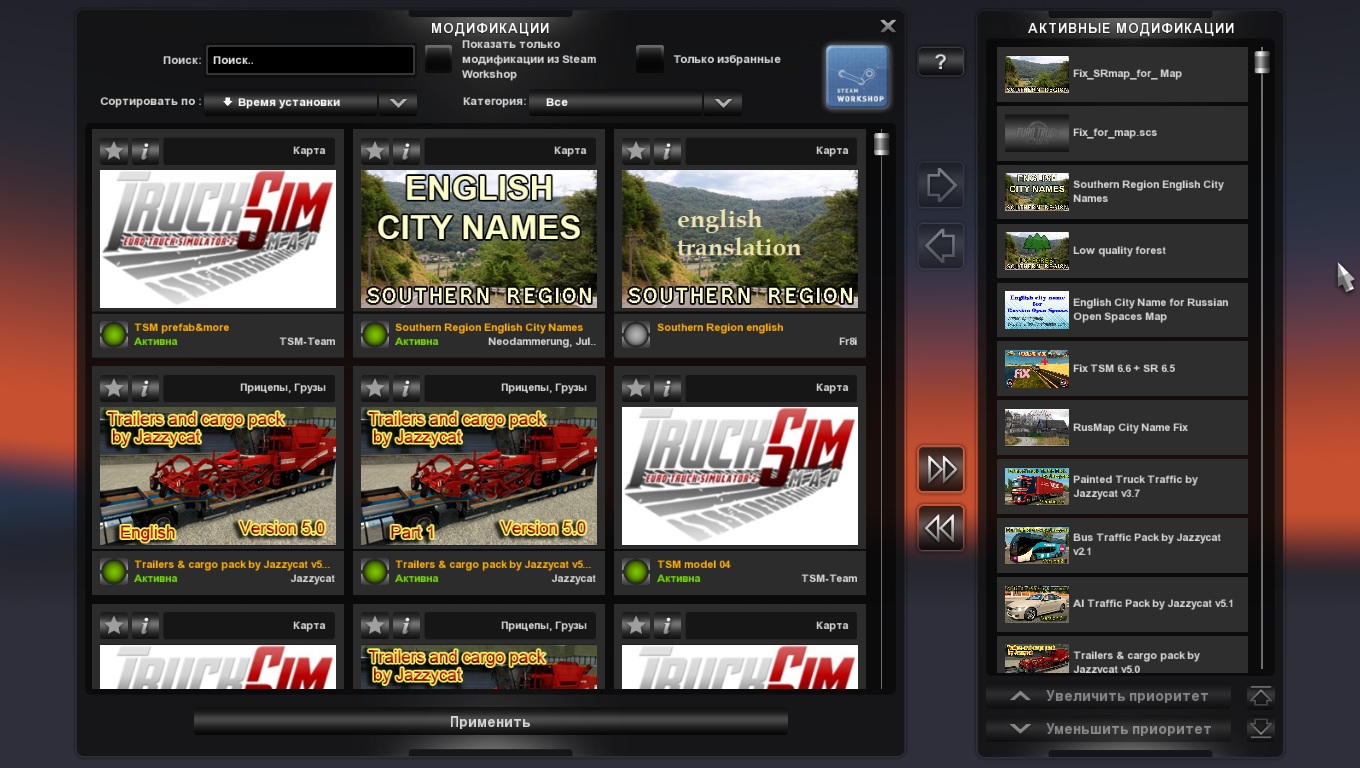Click the active mods scrollbar handle
This screenshot has width=1360, height=768.
(x=1262, y=62)
